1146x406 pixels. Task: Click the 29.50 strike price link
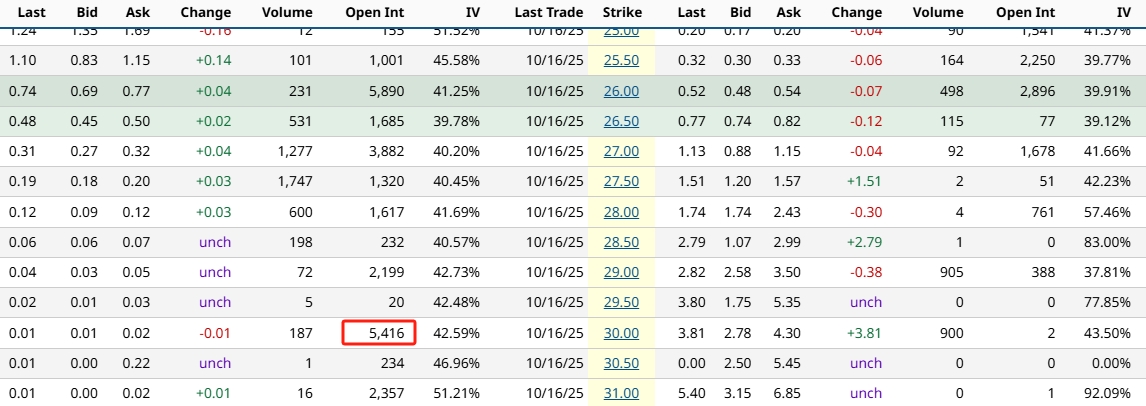tap(621, 302)
